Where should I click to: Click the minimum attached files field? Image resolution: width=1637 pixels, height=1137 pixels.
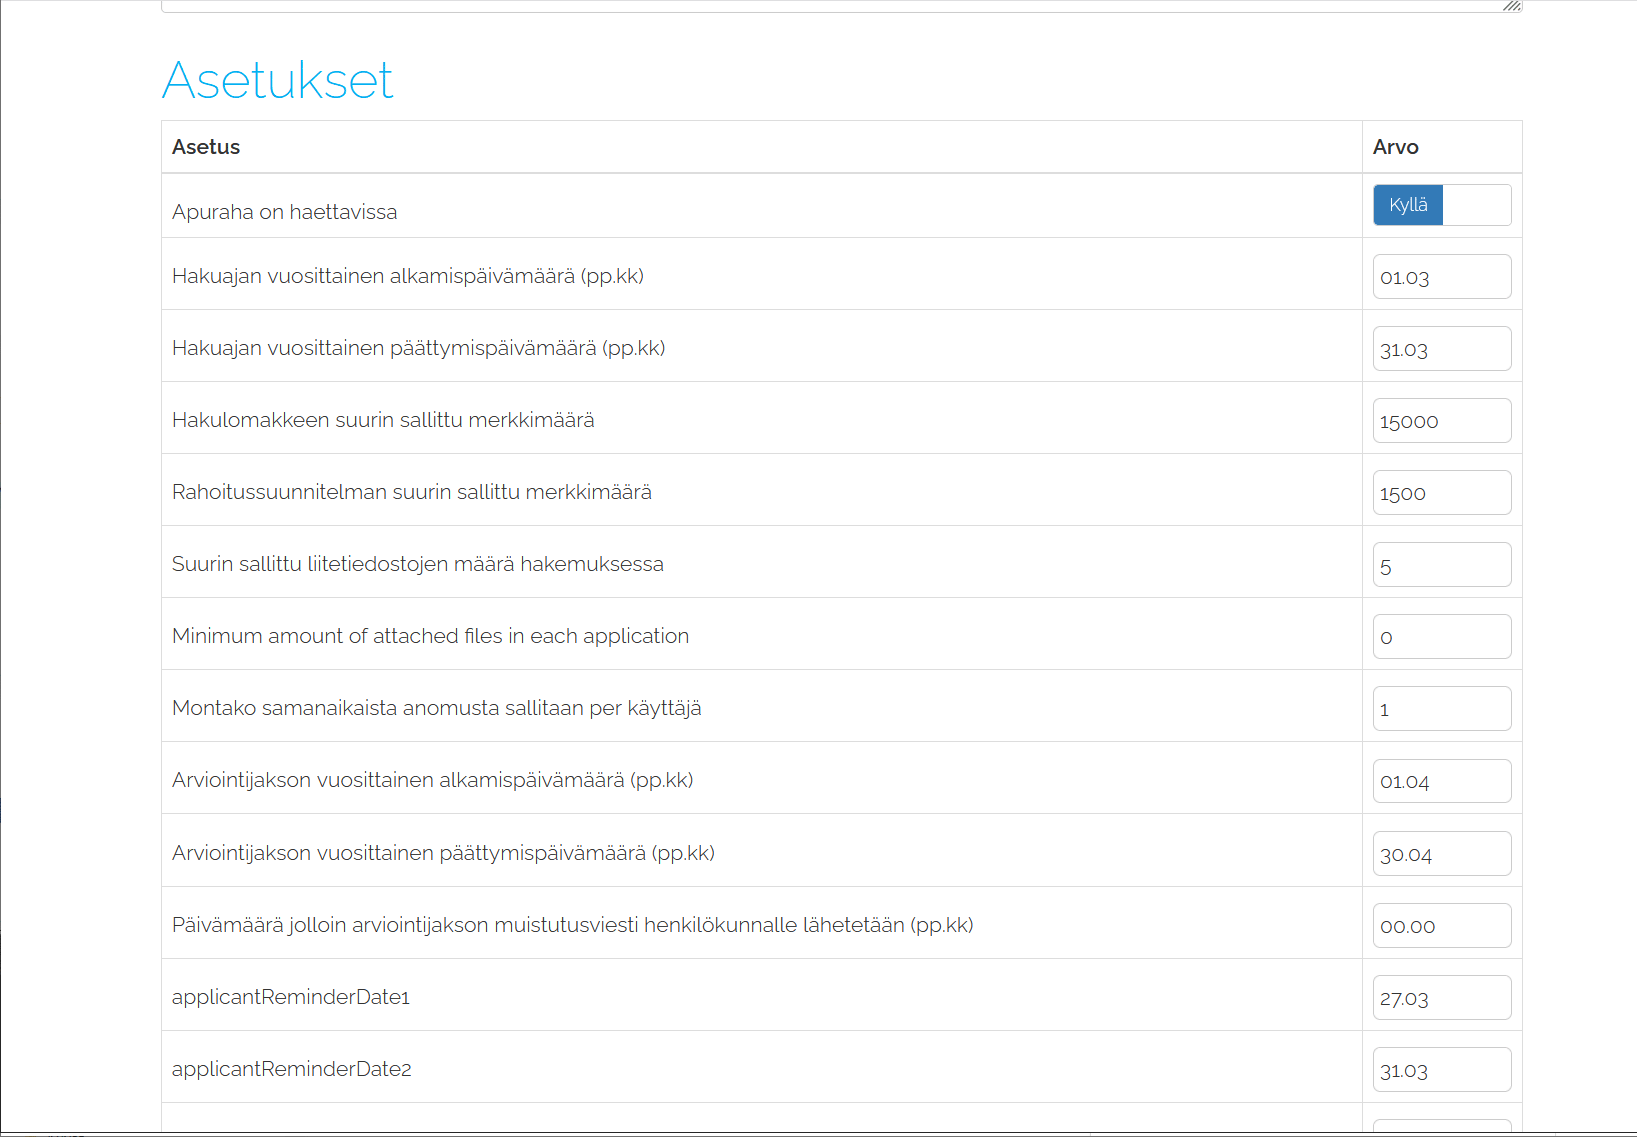(x=1441, y=637)
